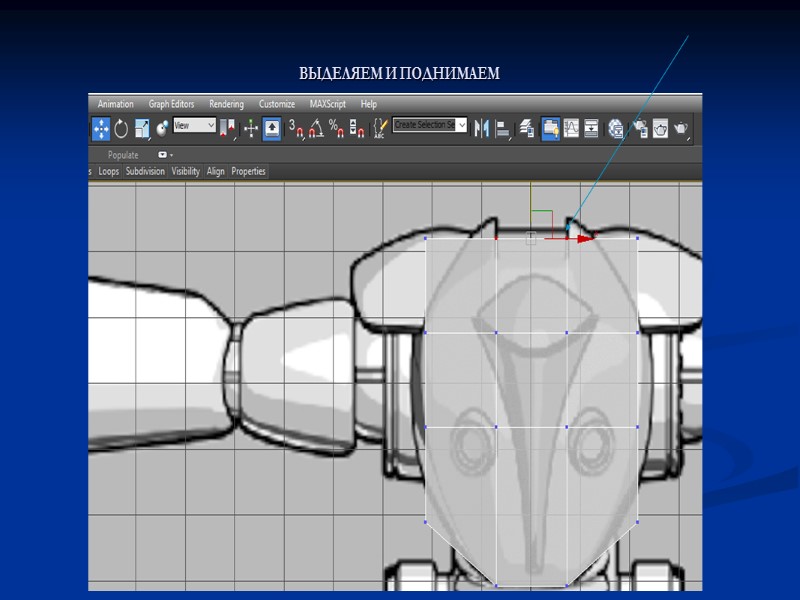The image size is (800, 600).
Task: Click the Mirror tool icon
Action: (x=481, y=128)
